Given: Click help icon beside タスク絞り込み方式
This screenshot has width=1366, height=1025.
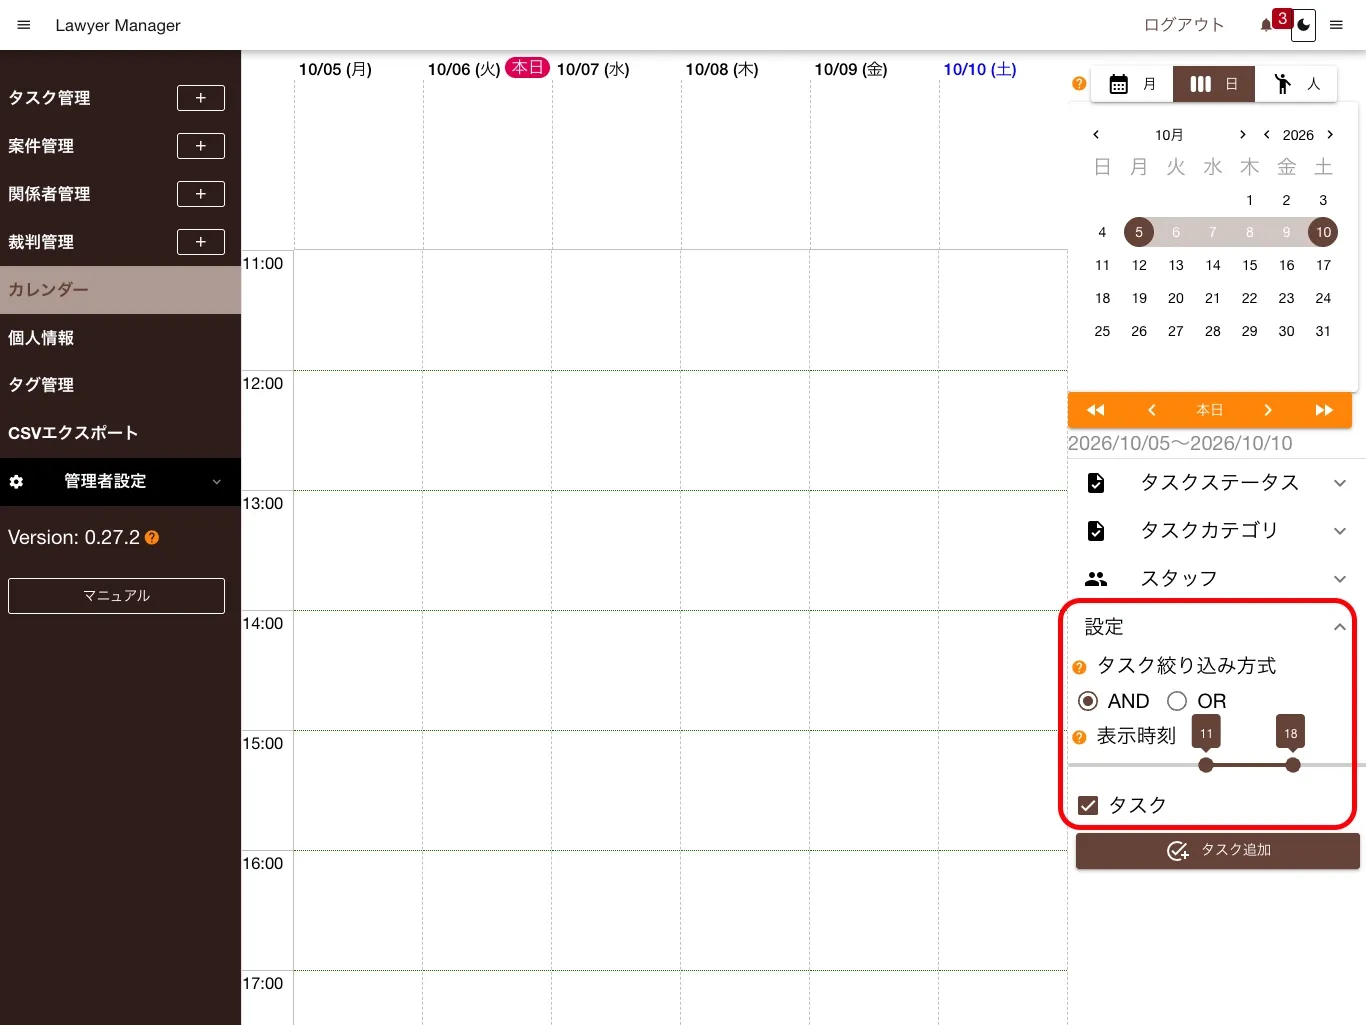Looking at the screenshot, I should pyautogui.click(x=1079, y=668).
